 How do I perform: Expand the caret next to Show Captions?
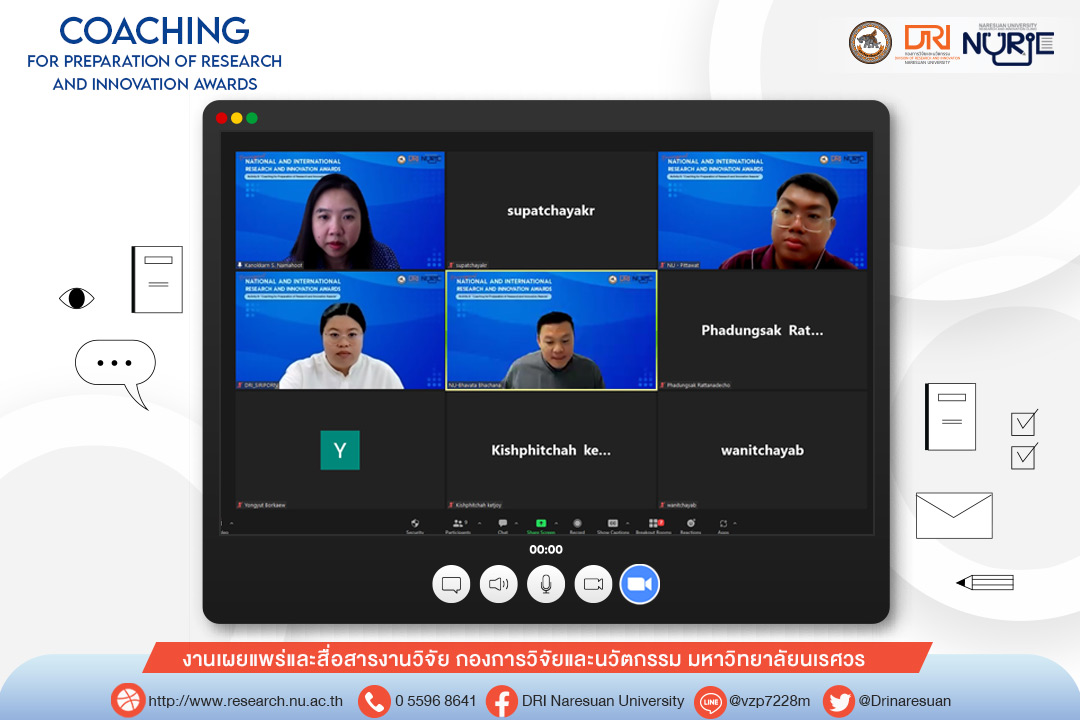pyautogui.click(x=627, y=524)
